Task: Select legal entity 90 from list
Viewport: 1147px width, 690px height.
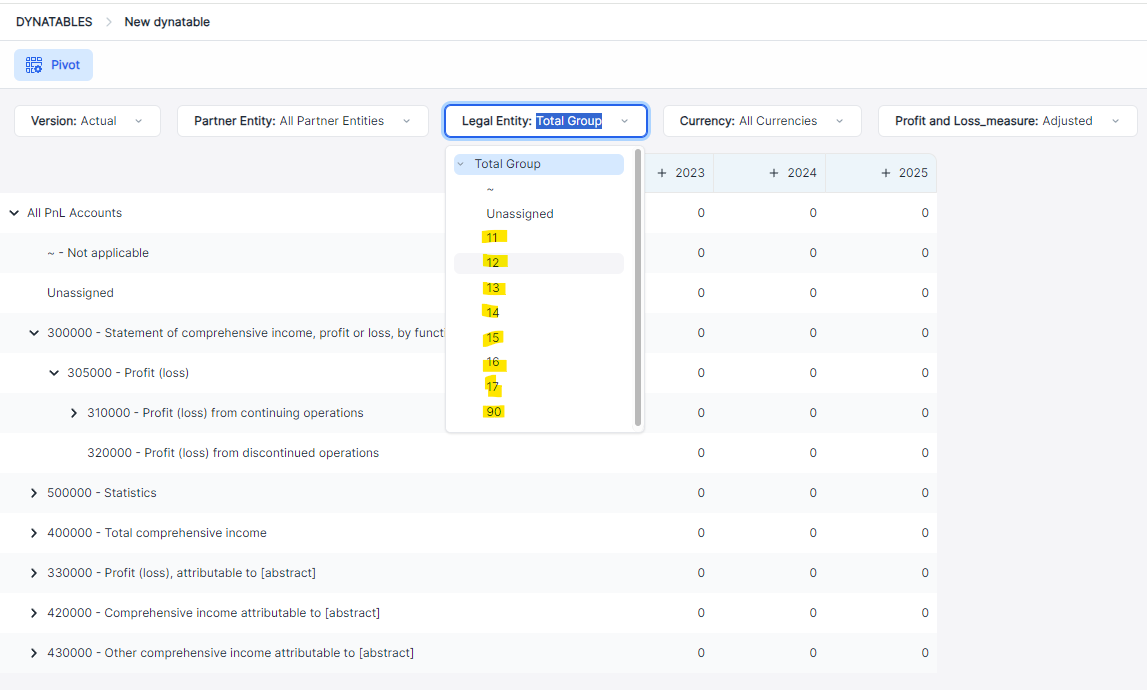Action: point(494,412)
